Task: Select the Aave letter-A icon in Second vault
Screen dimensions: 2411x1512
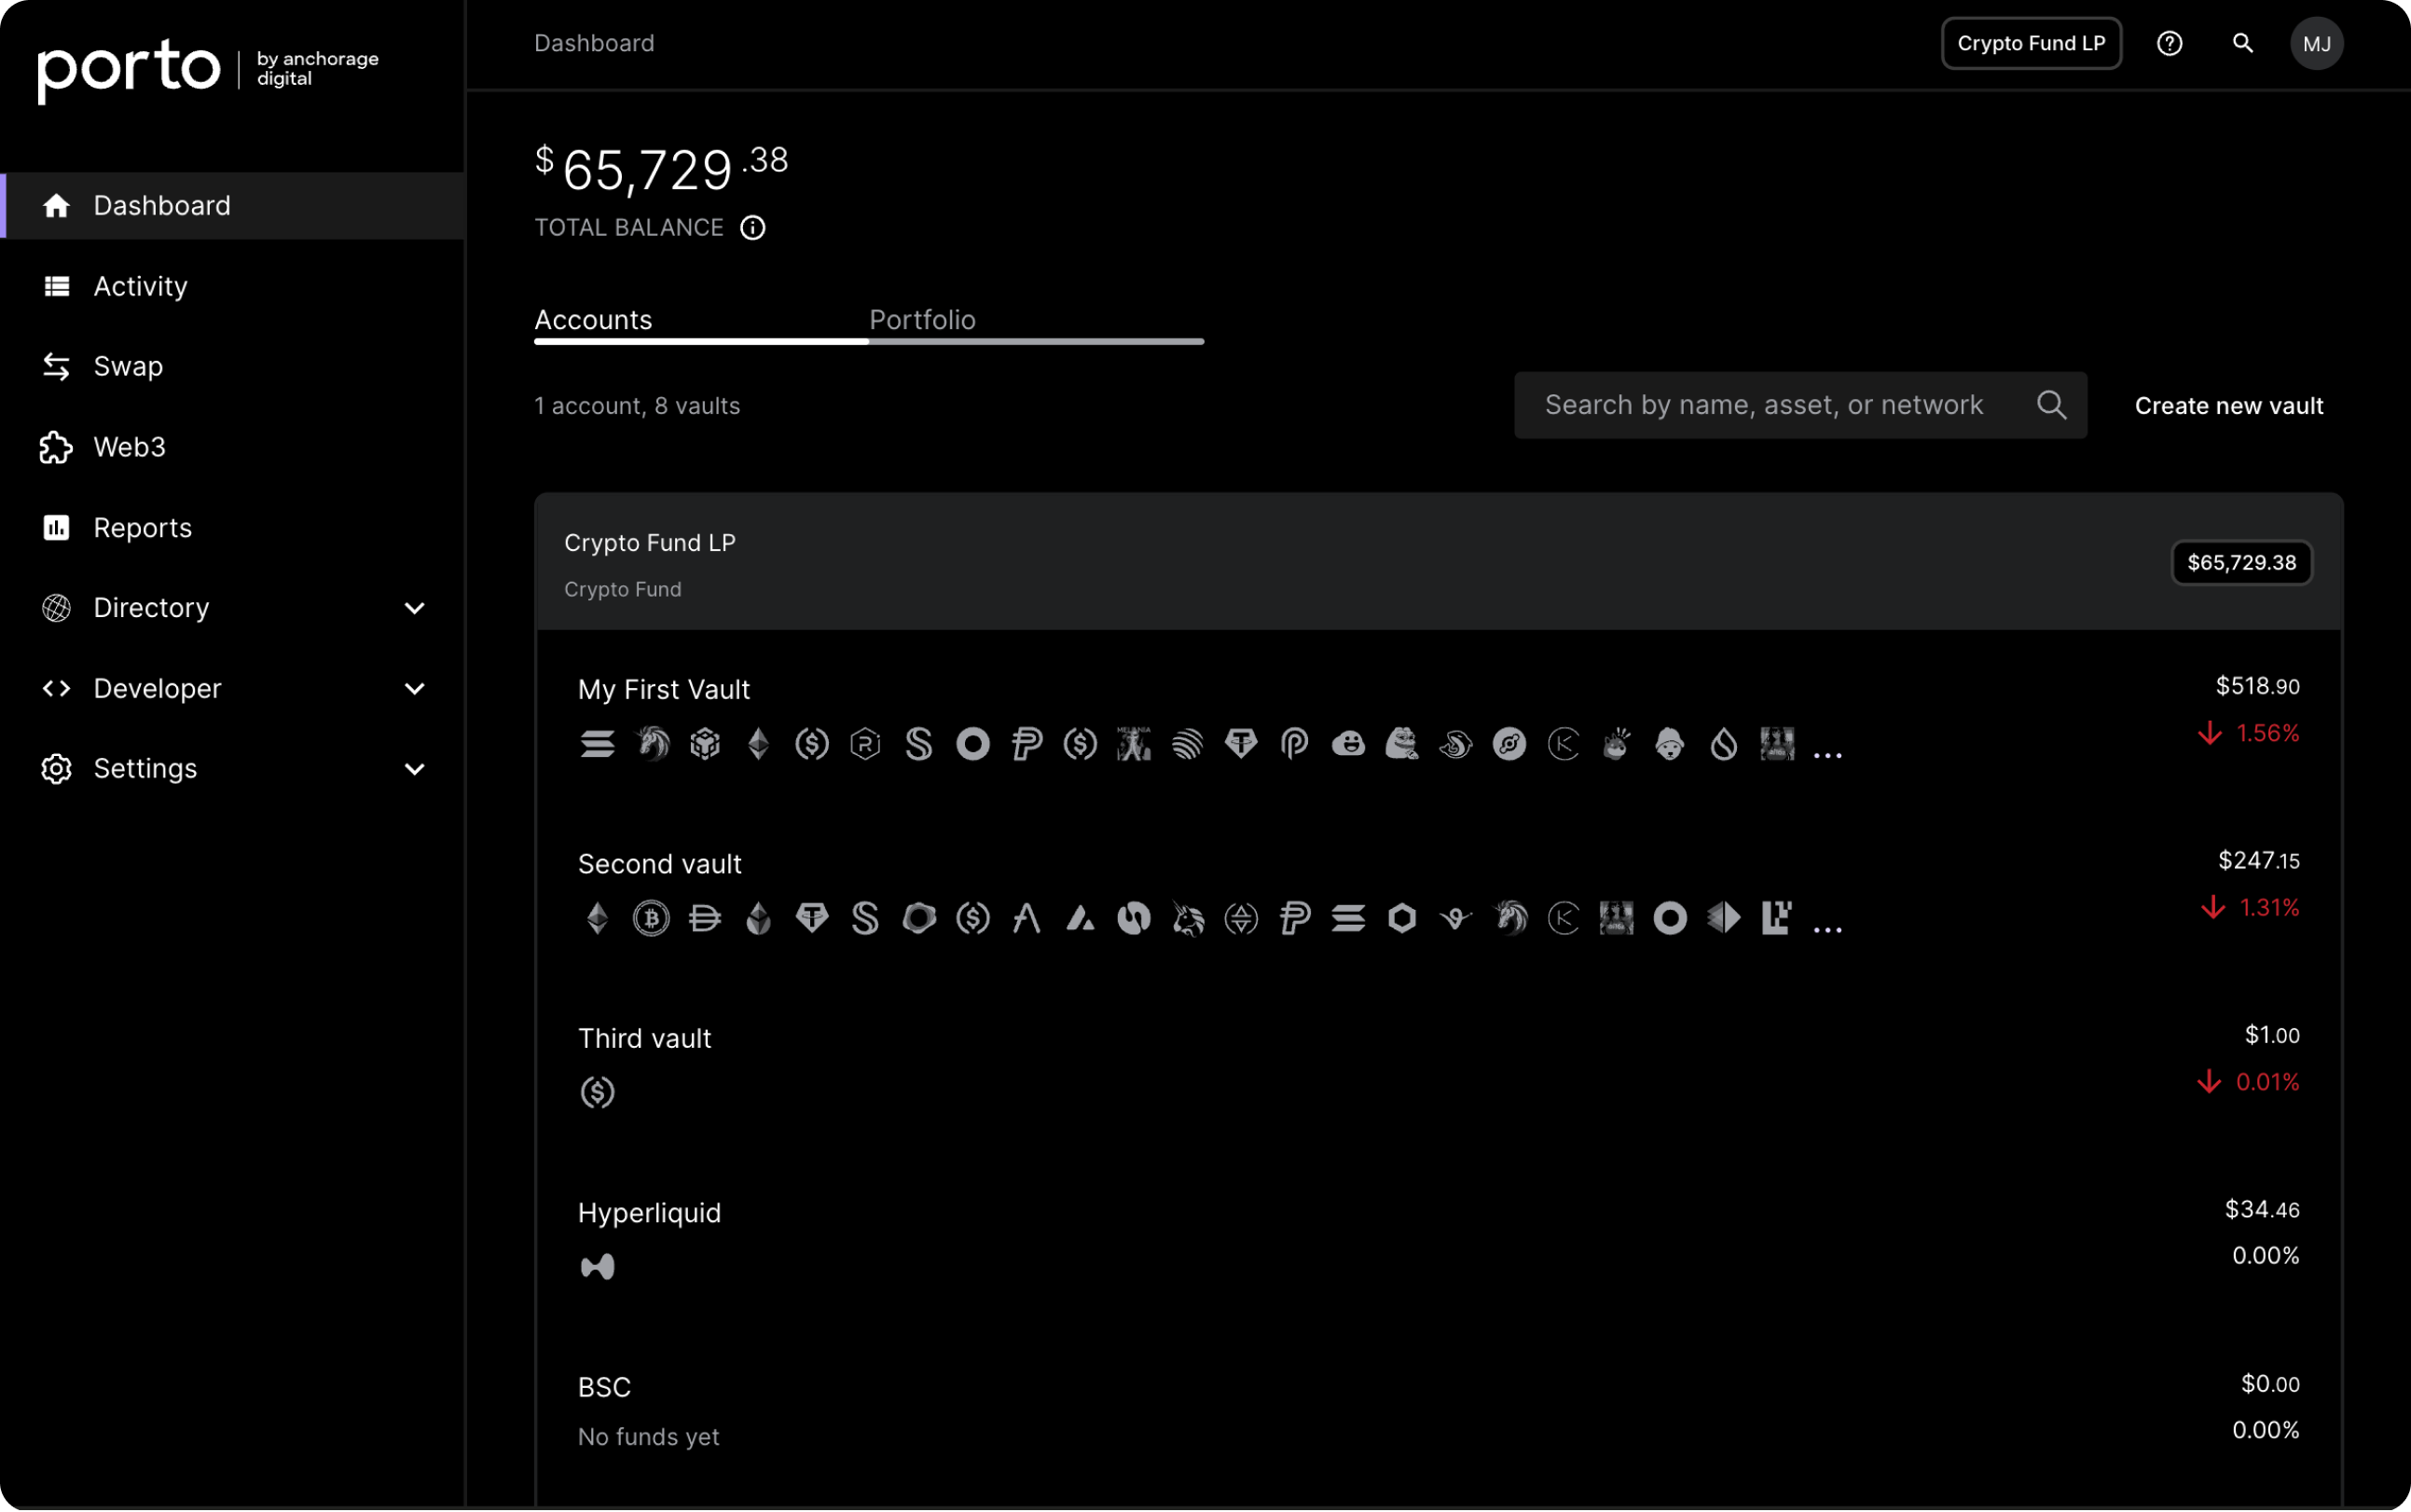Action: [x=1027, y=918]
